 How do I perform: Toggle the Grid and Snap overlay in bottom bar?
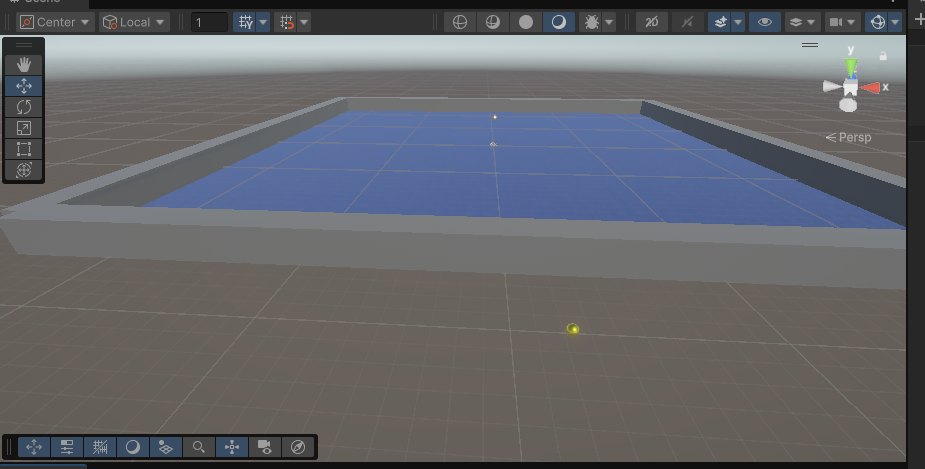pos(100,447)
